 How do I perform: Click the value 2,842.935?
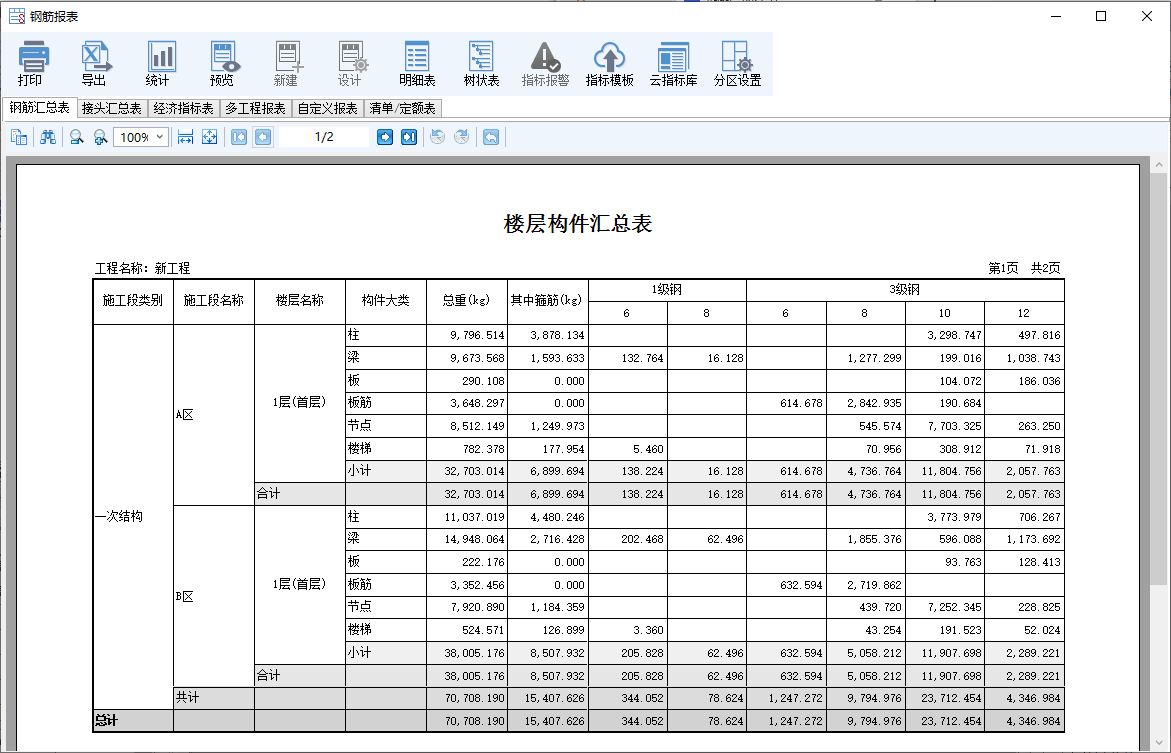[x=875, y=403]
